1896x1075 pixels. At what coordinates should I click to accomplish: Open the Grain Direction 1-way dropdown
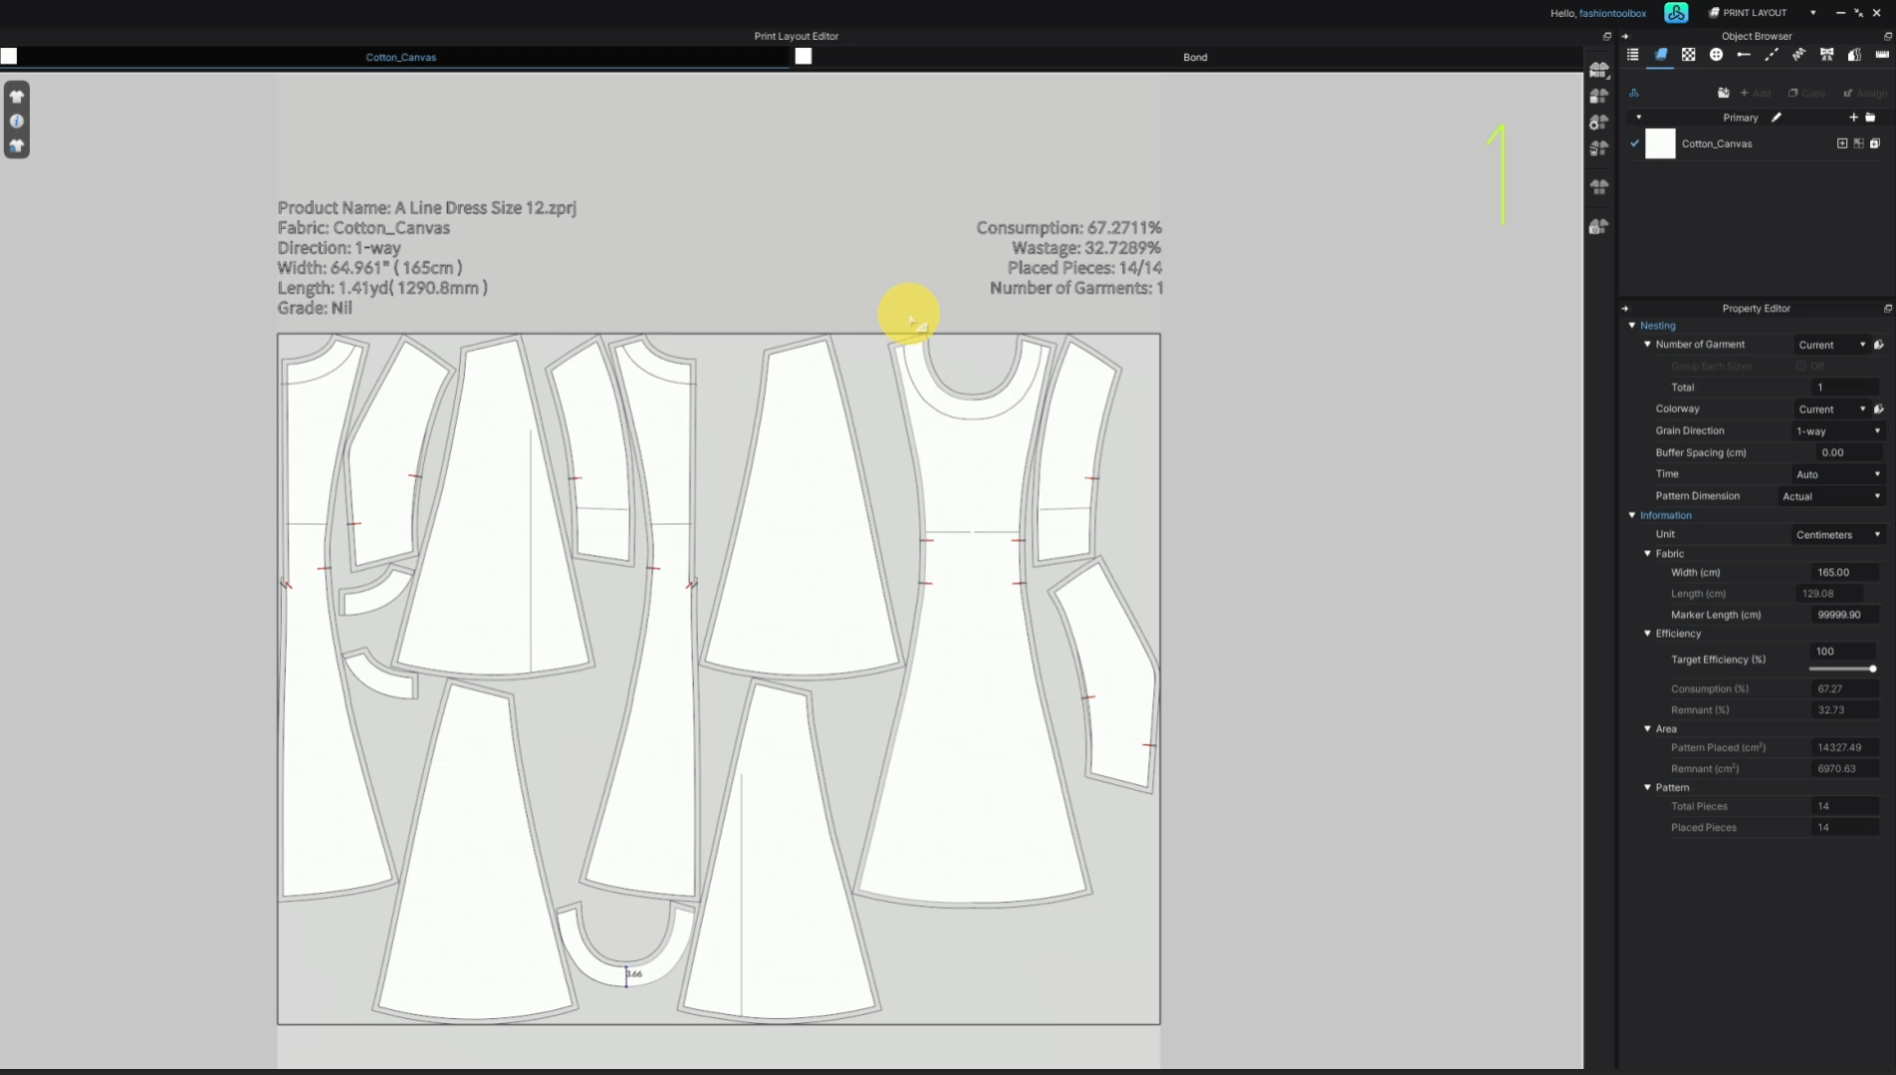tap(1838, 431)
